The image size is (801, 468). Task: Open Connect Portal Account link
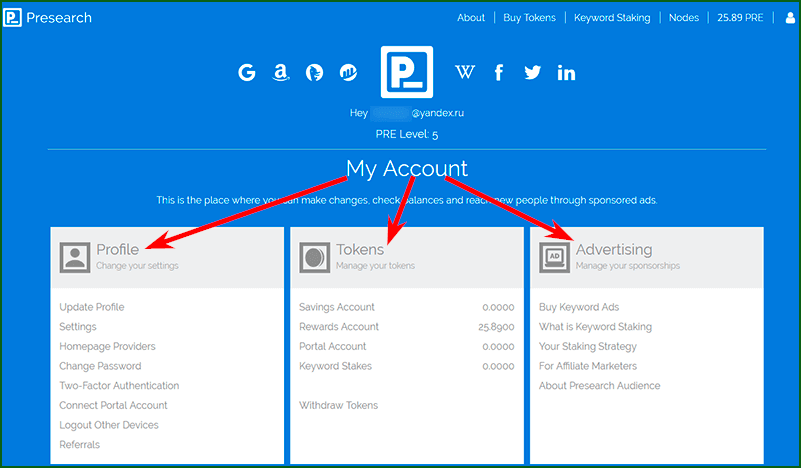113,405
